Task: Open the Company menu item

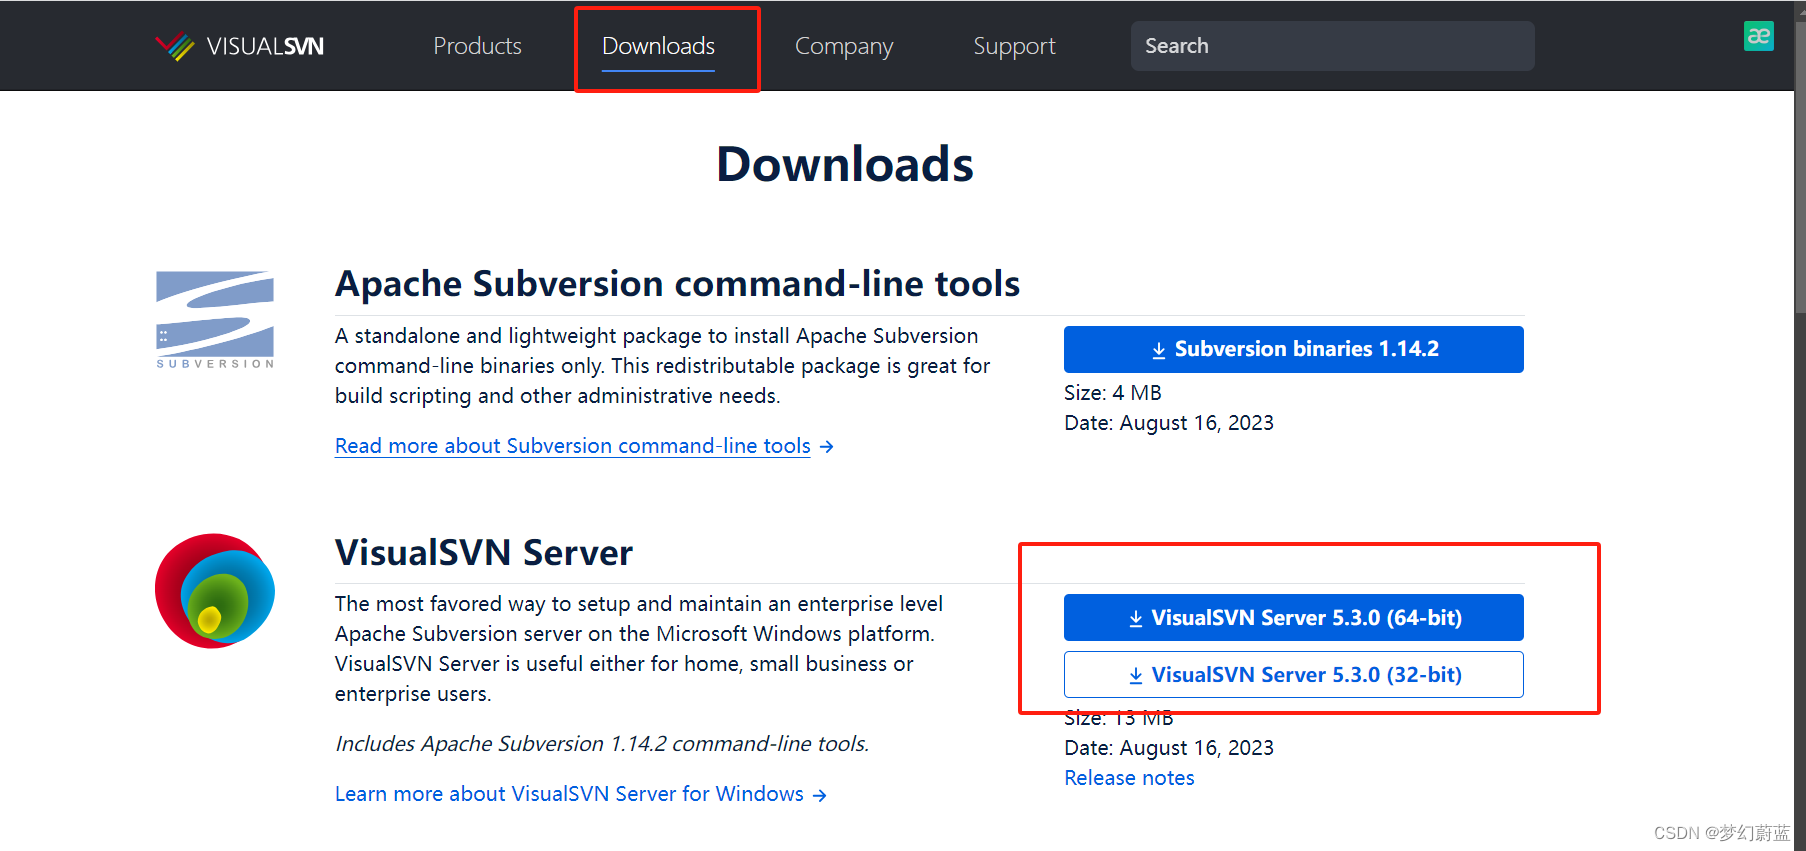Action: point(843,46)
